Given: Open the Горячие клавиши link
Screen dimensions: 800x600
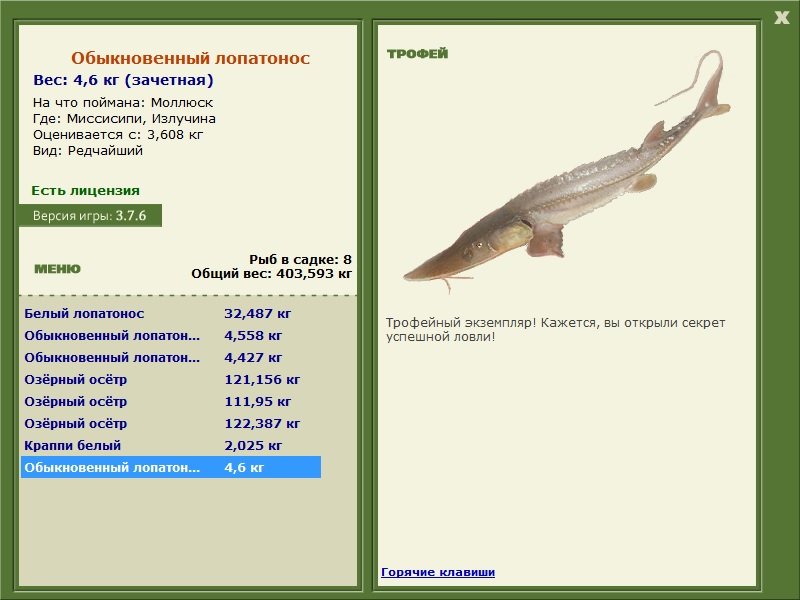Looking at the screenshot, I should point(438,572).
